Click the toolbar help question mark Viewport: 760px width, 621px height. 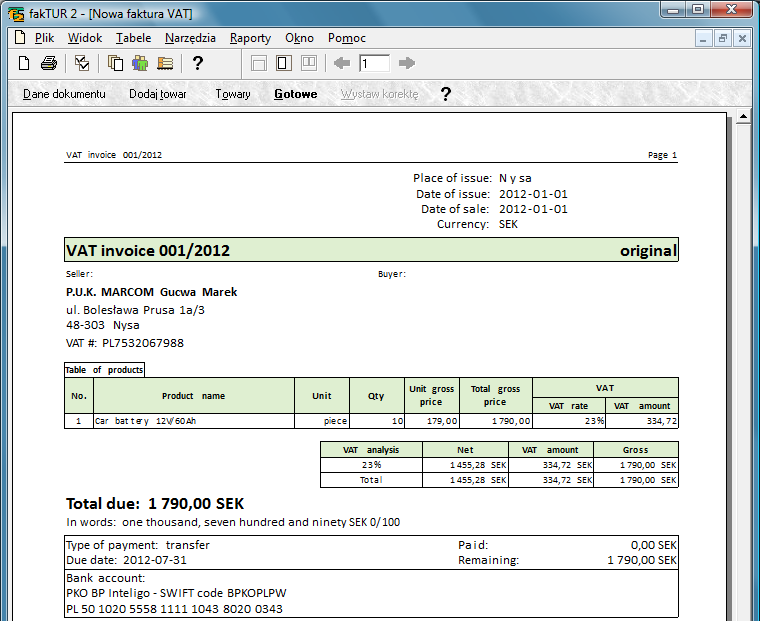pyautogui.click(x=197, y=63)
